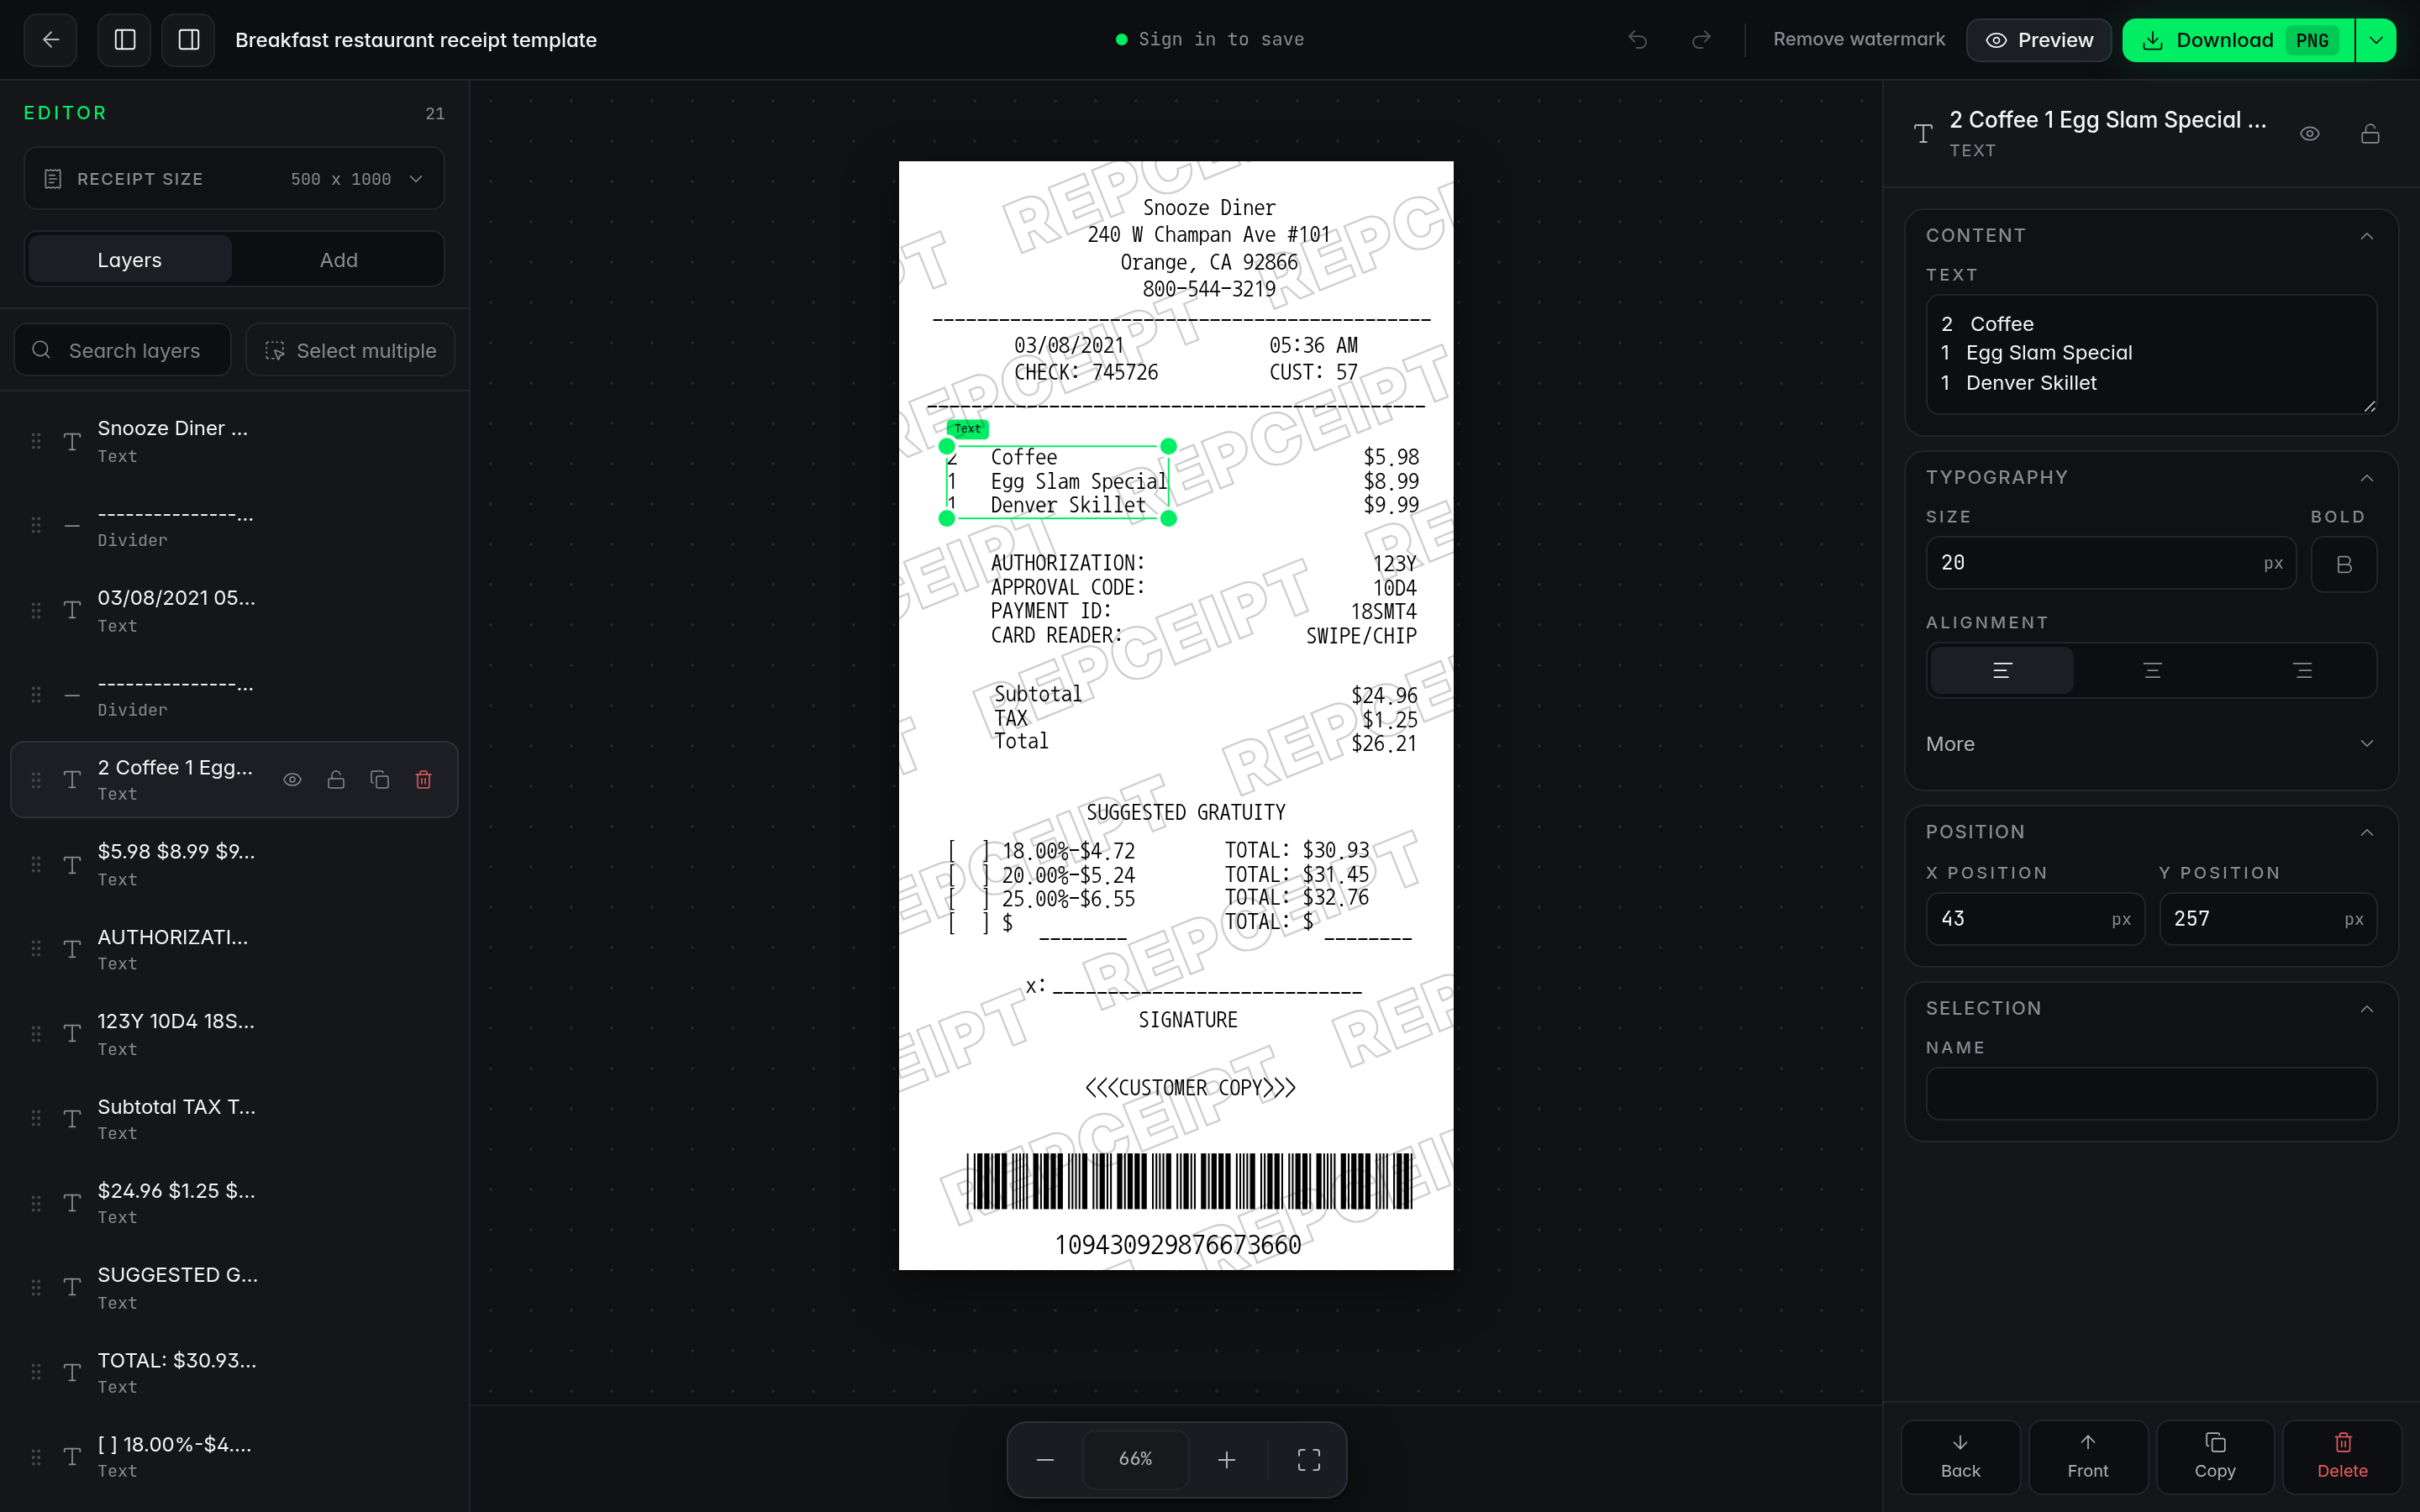
Task: Send element to Back
Action: 1960,1457
